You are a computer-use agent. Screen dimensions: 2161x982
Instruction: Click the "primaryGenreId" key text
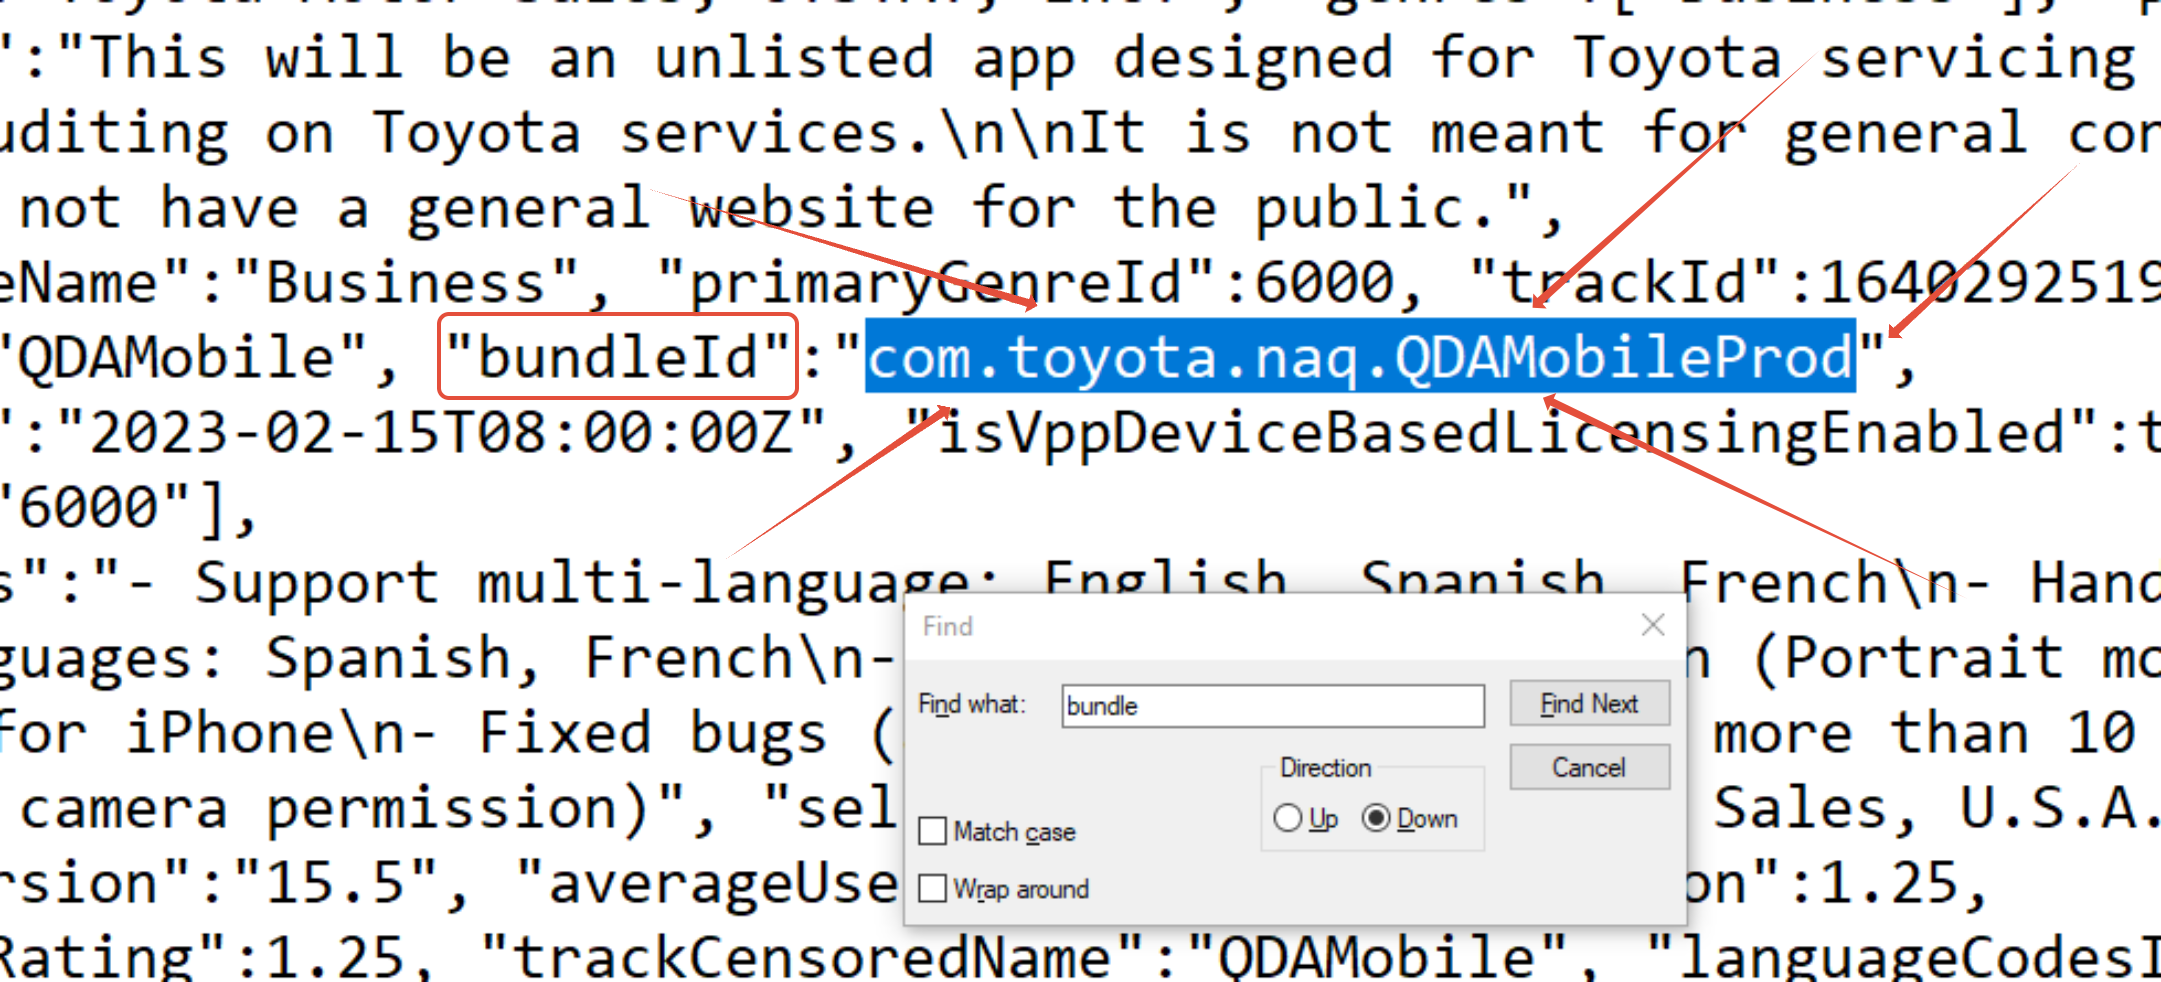(938, 283)
